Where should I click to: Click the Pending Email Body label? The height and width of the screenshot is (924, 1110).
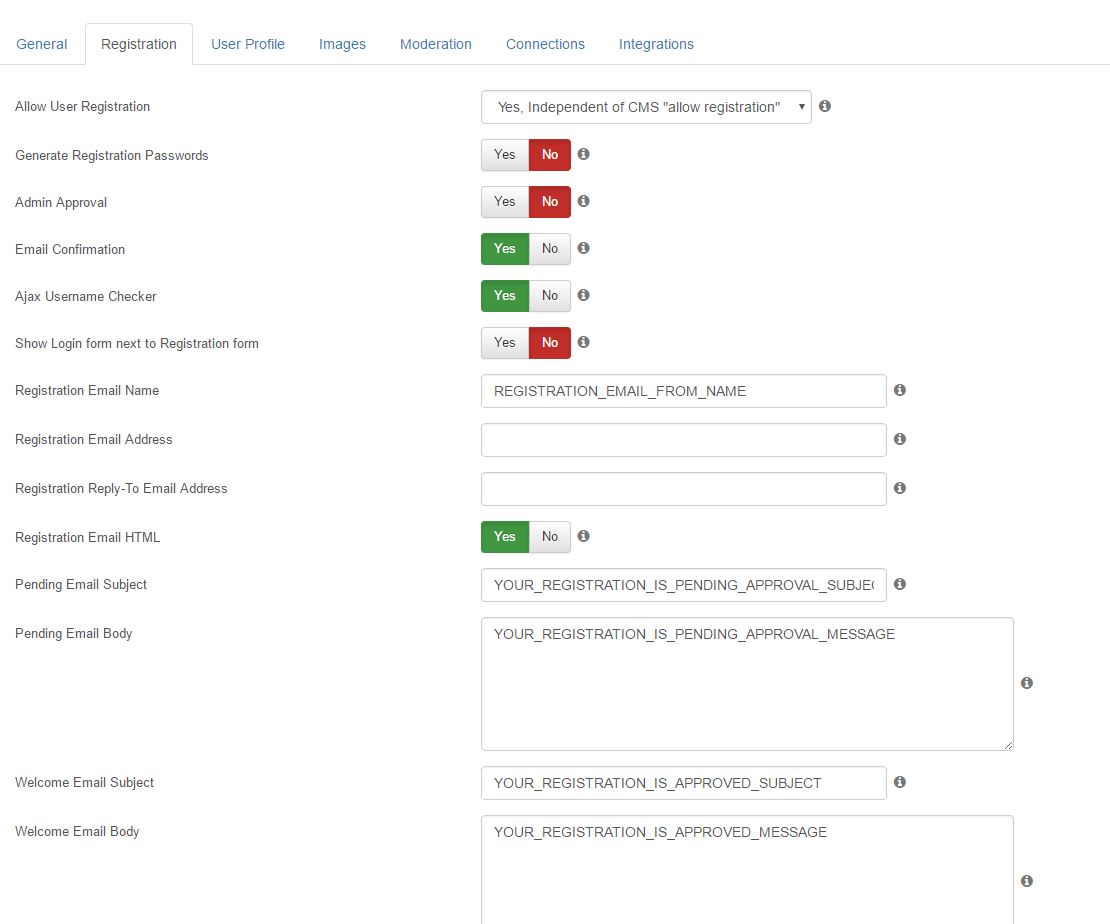pos(74,633)
